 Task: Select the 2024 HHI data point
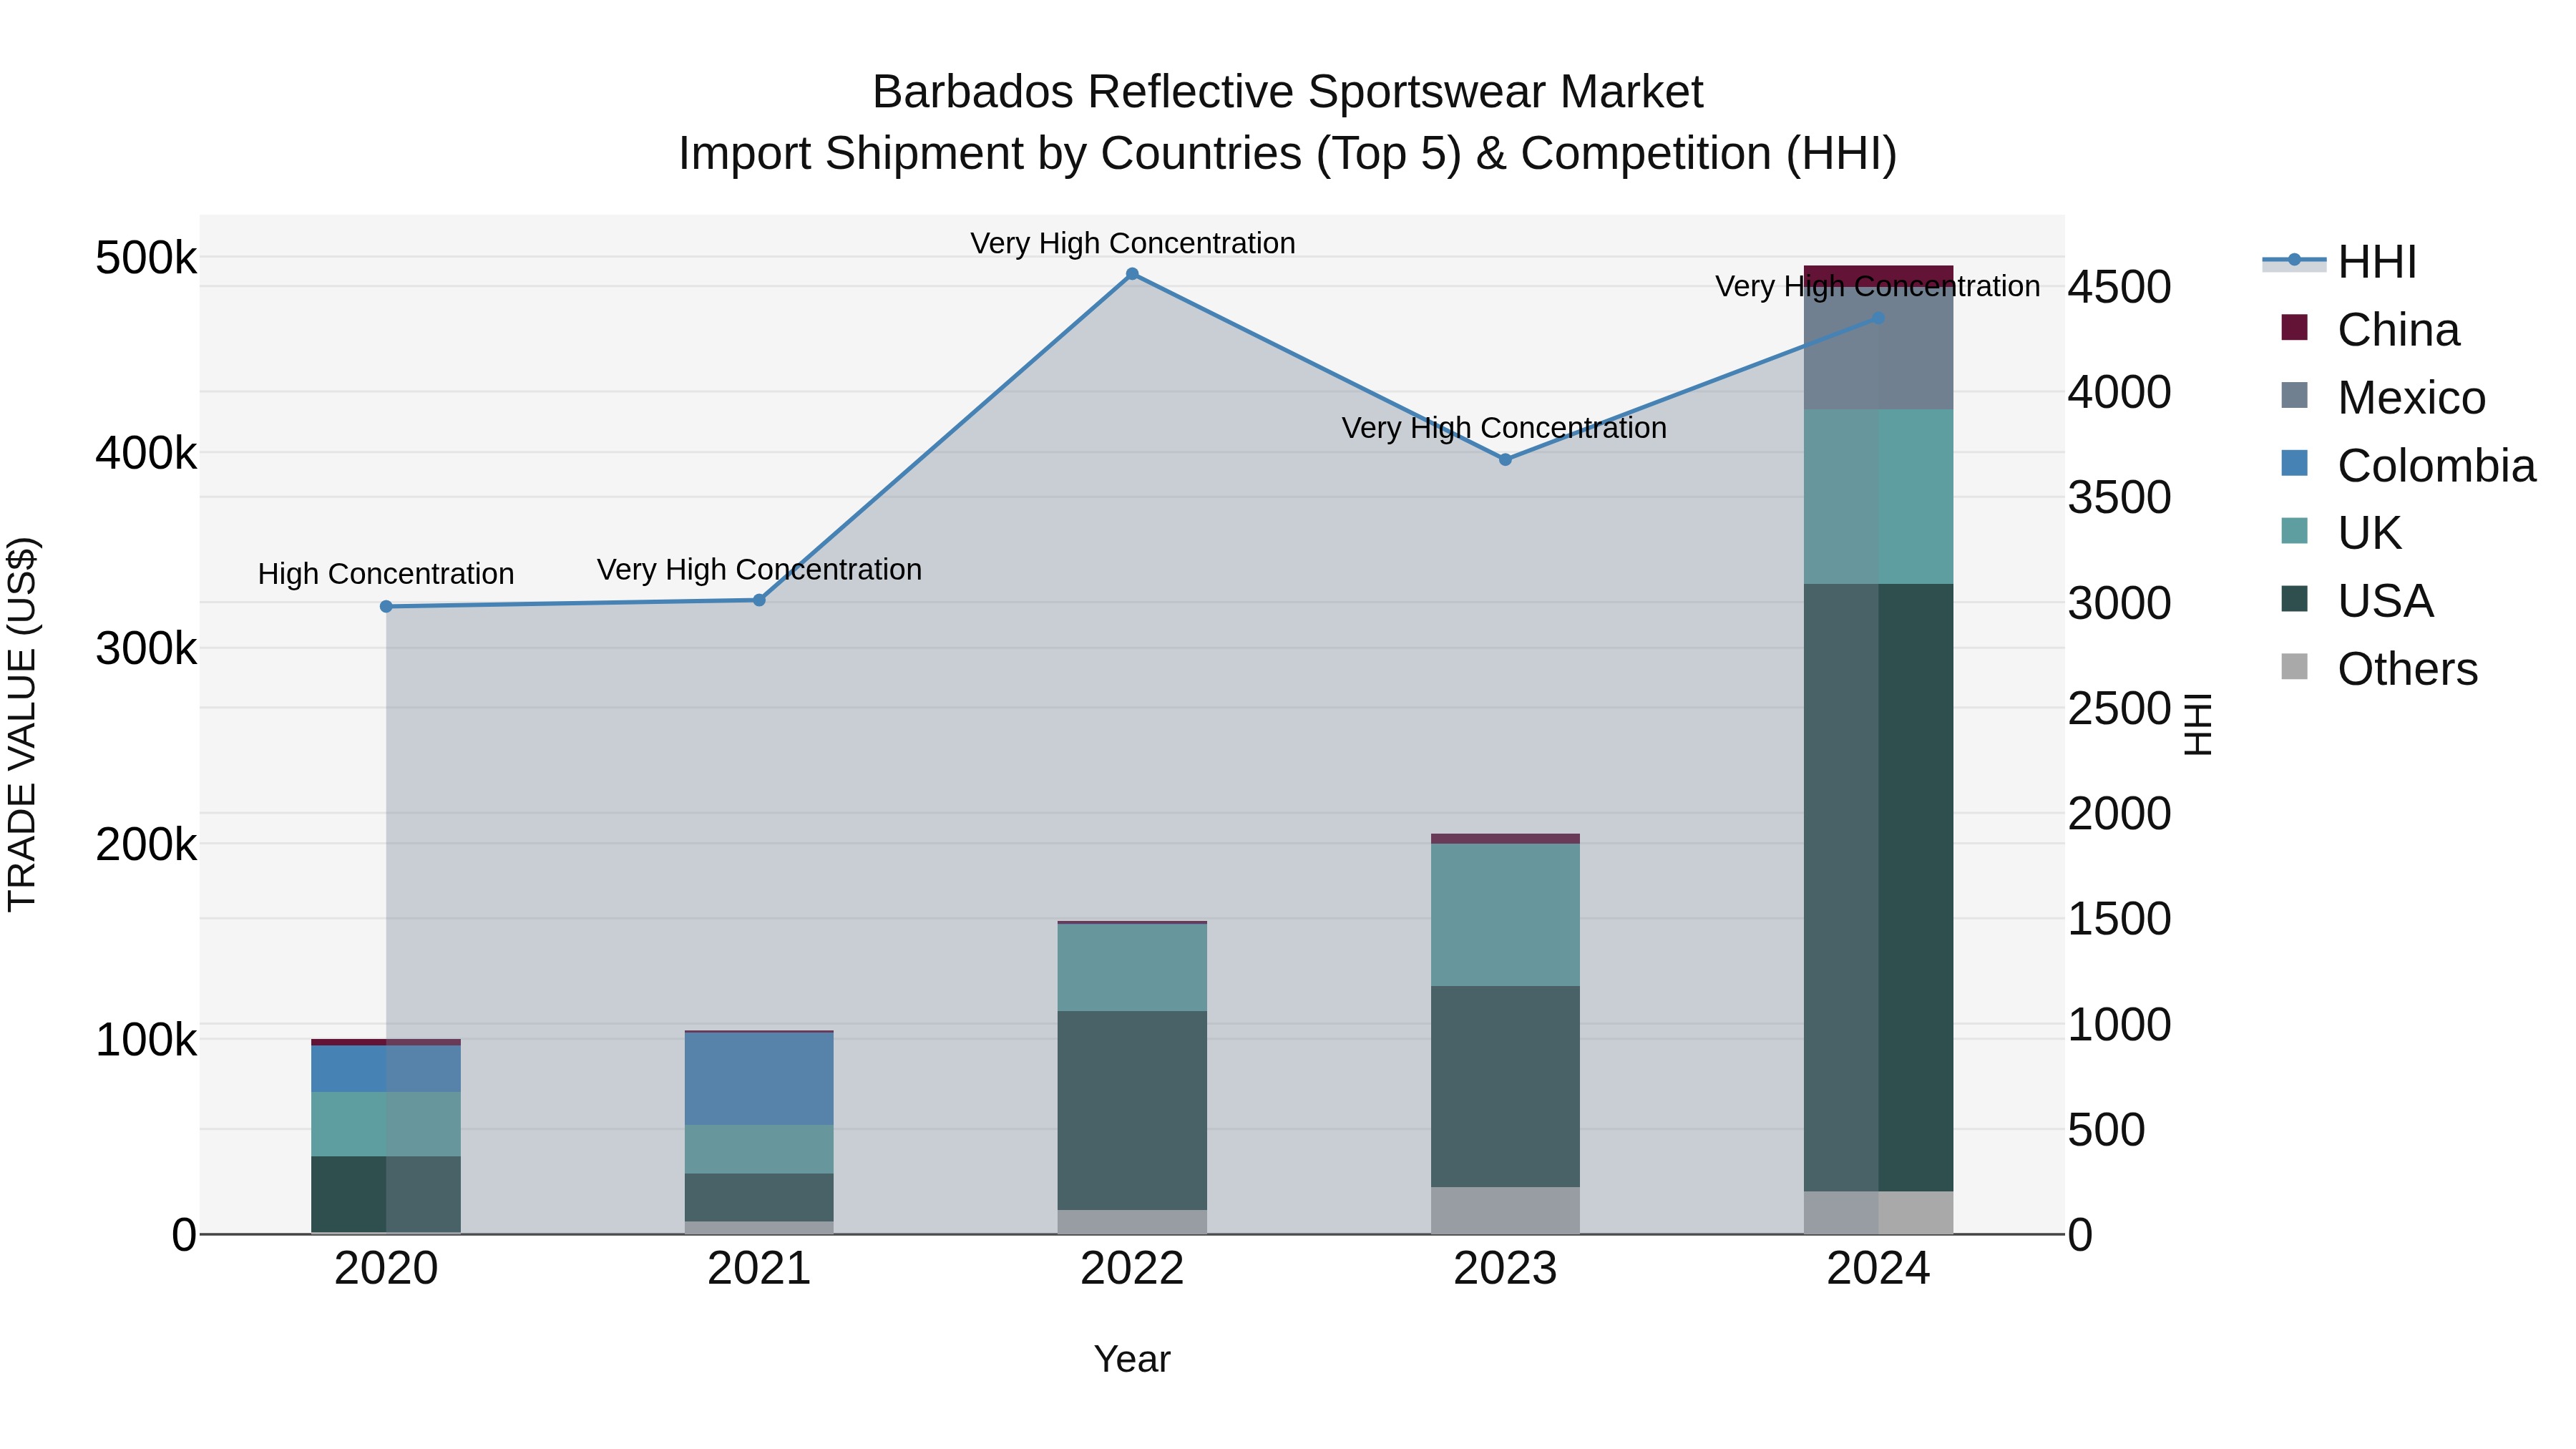pos(1878,318)
